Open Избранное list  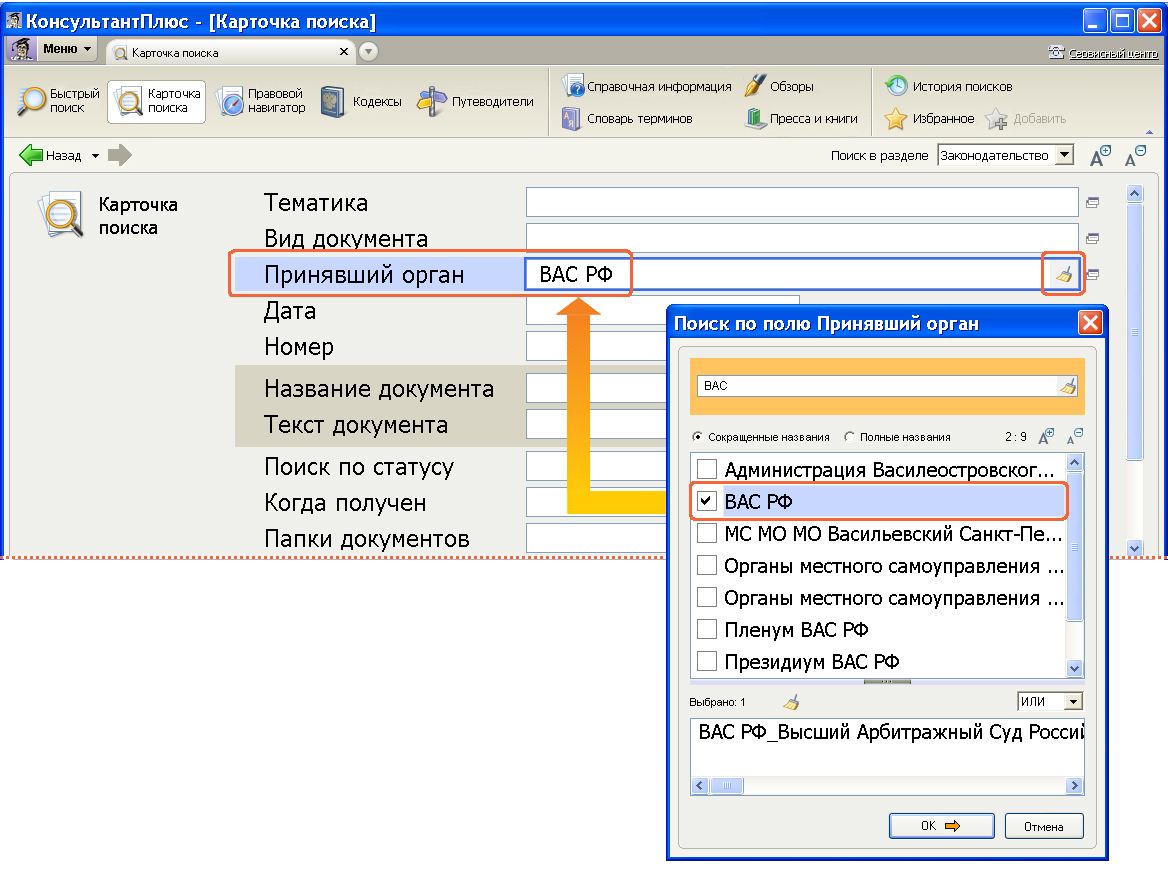click(x=929, y=118)
